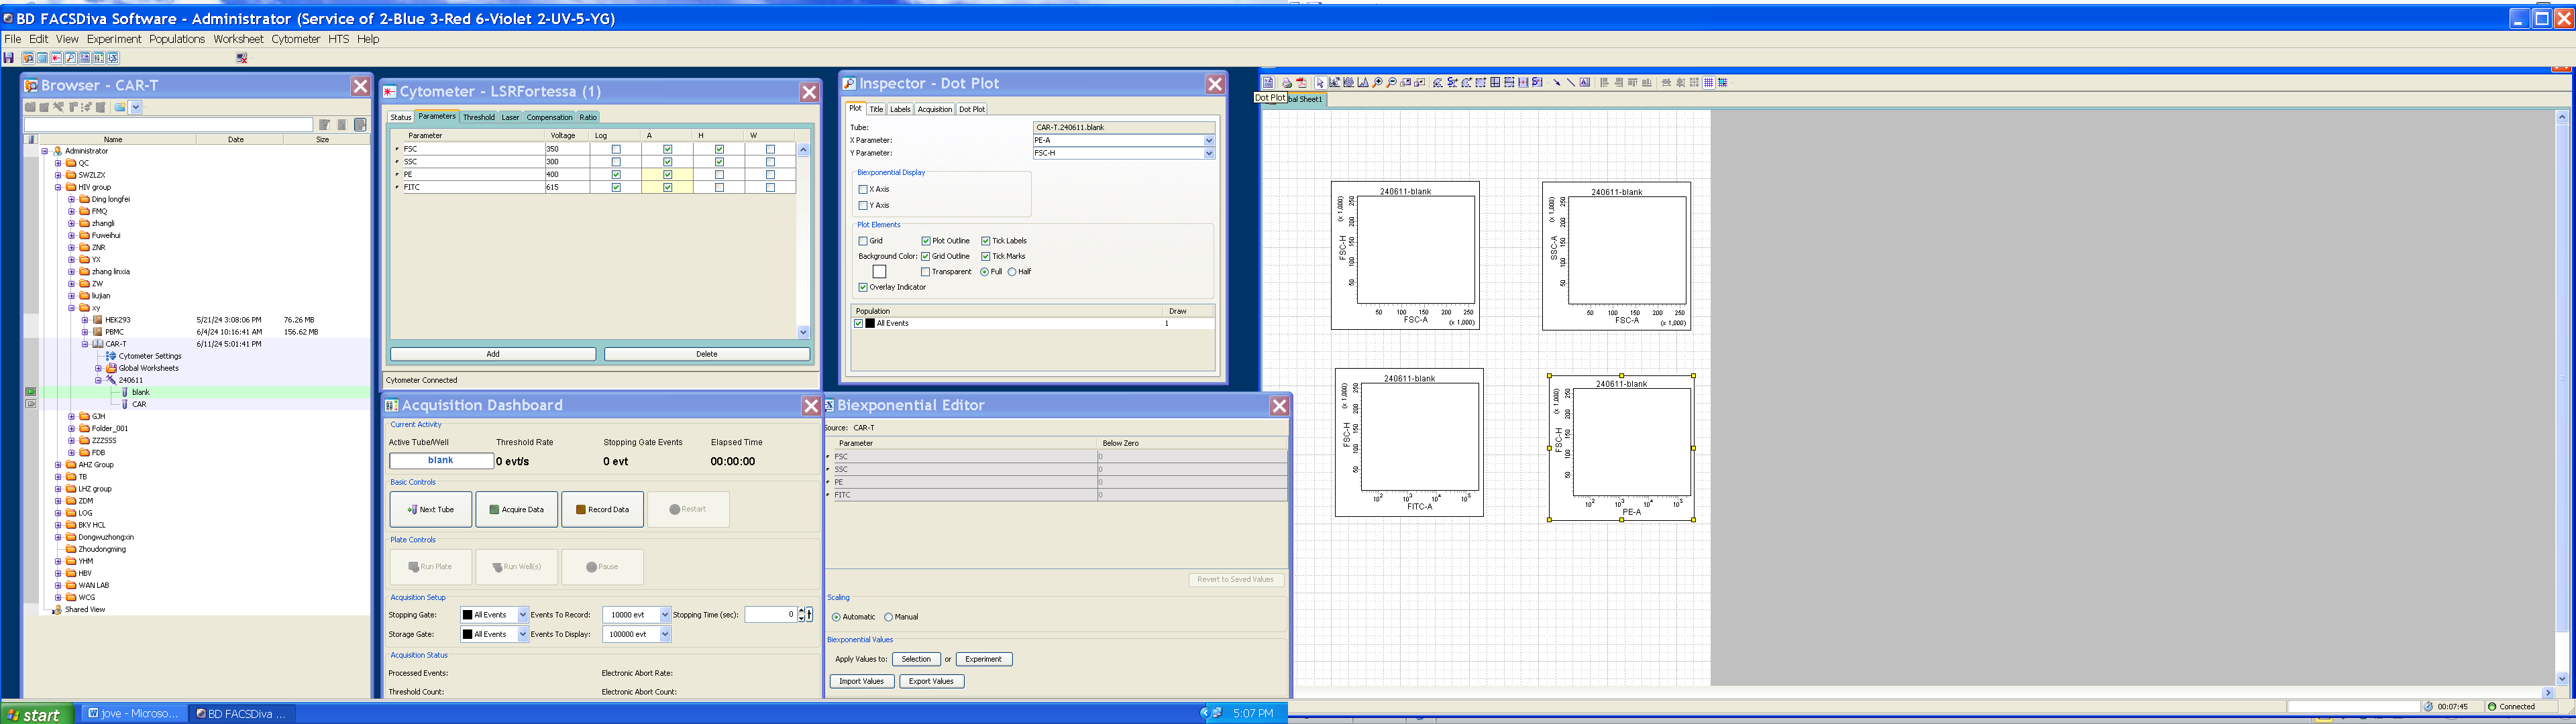Click the Acquire Data button
The image size is (2576, 724).
coord(516,509)
